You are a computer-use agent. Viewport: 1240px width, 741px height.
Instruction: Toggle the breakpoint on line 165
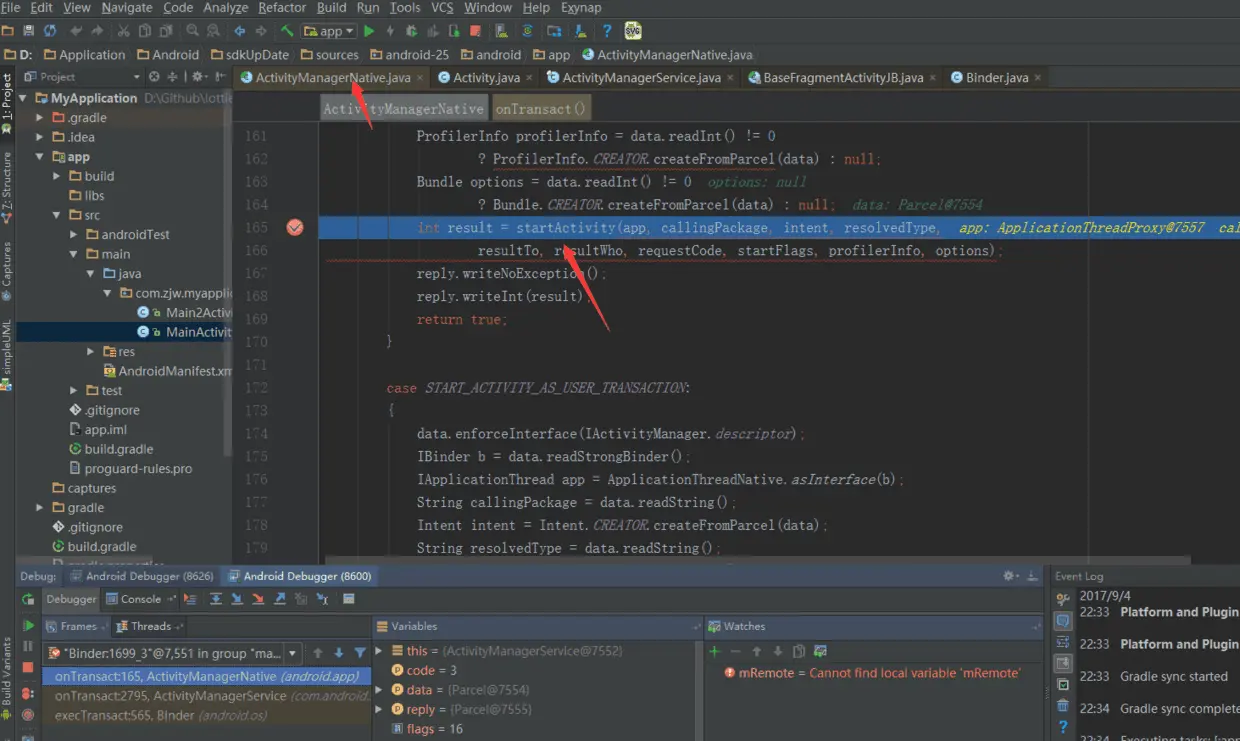[x=294, y=228]
